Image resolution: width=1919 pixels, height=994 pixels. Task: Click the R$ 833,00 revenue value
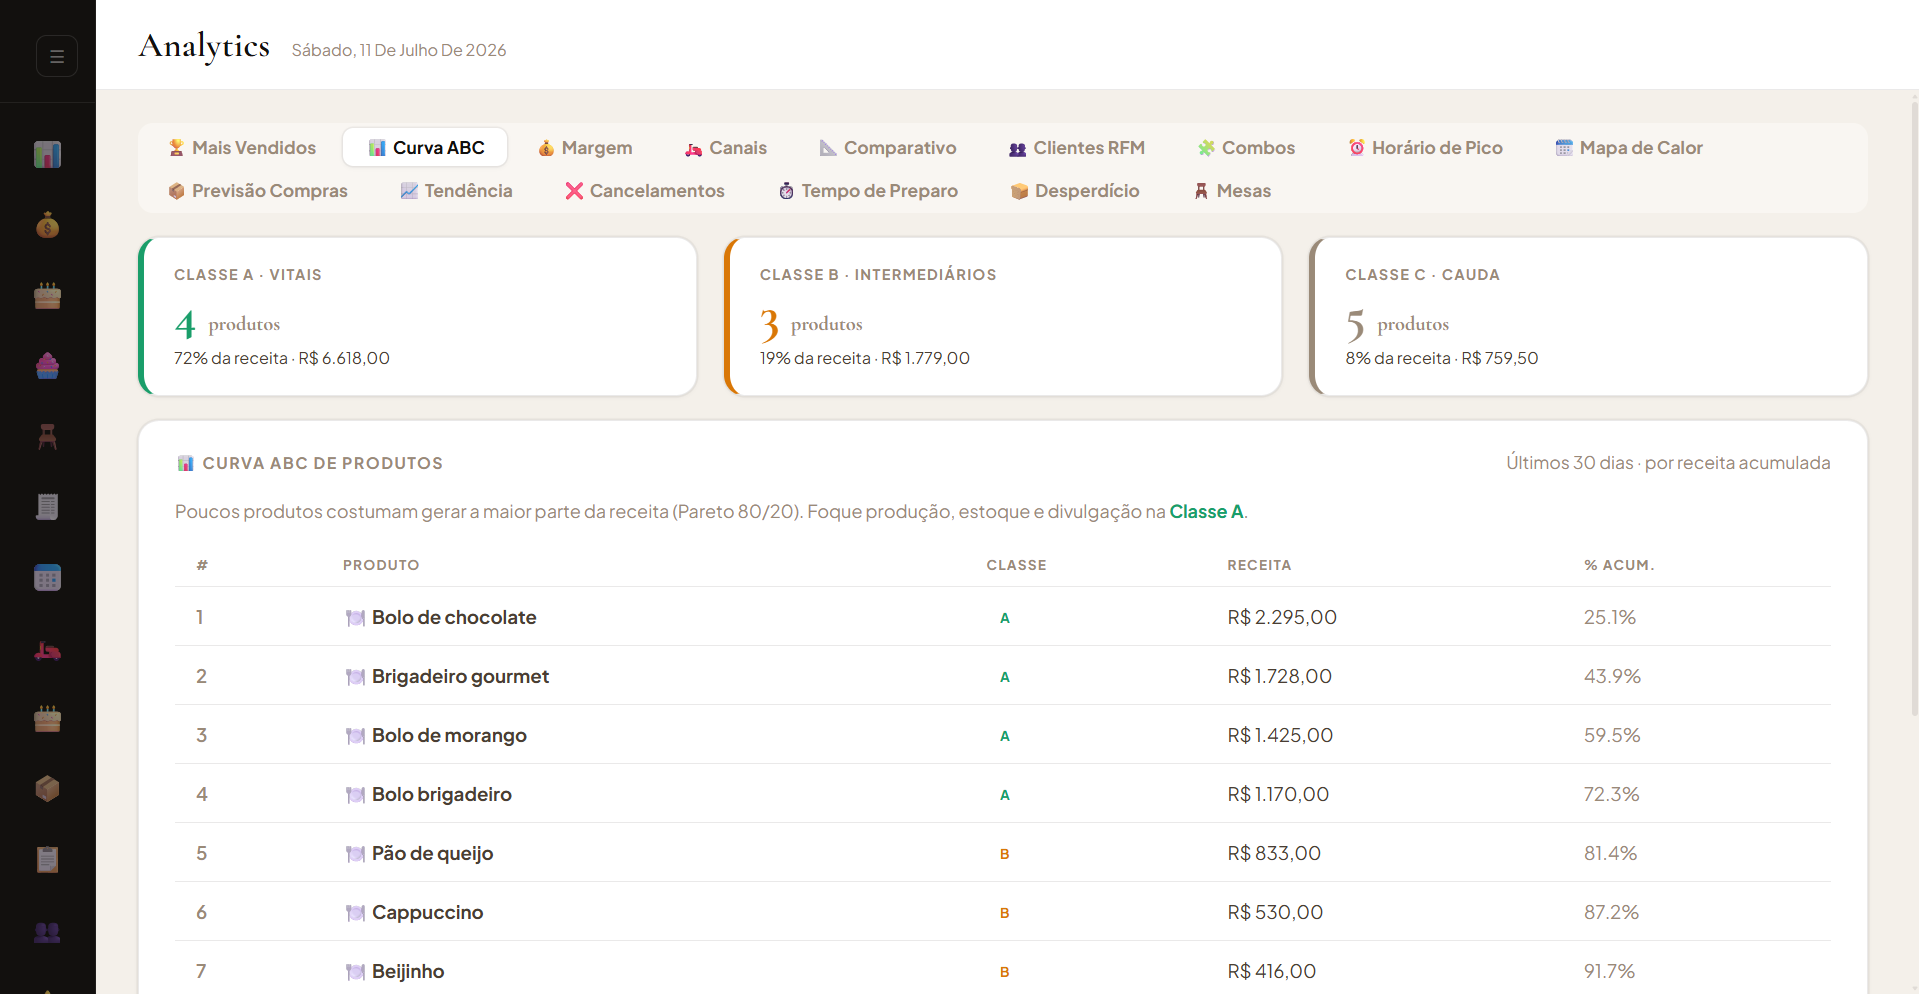click(1274, 854)
